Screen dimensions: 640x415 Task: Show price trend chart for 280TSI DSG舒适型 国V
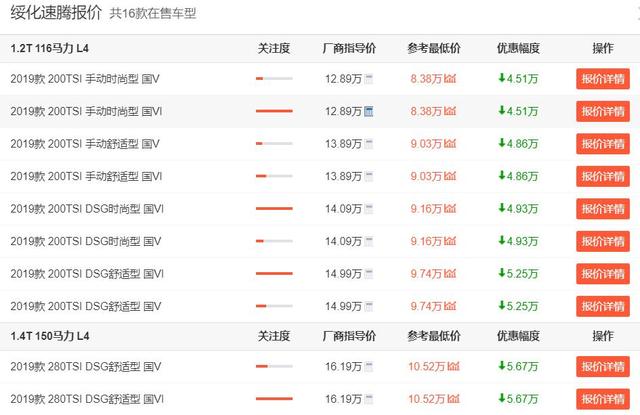tap(453, 366)
